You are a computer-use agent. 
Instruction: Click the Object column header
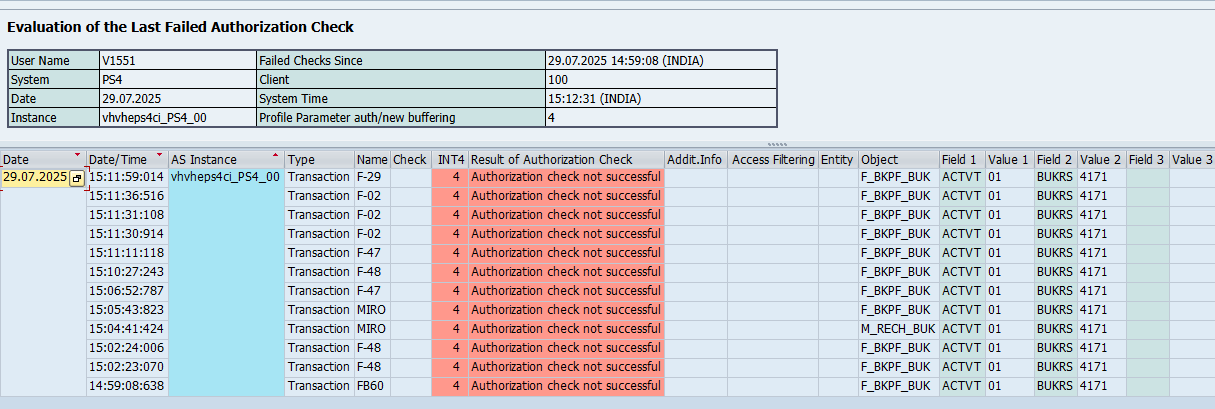(880, 160)
